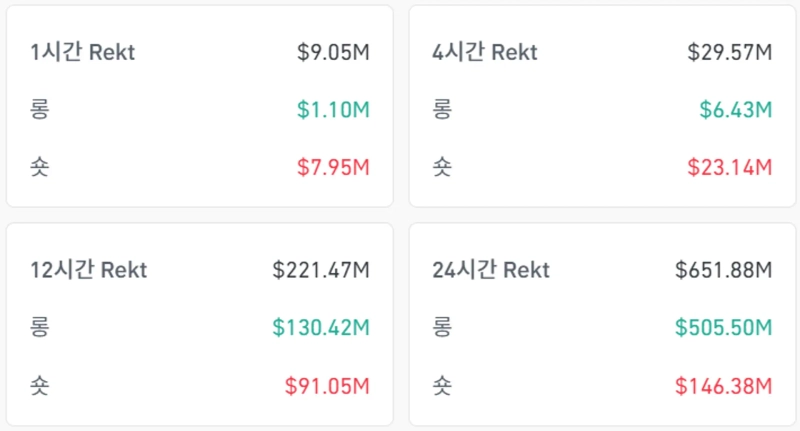The image size is (800, 431).
Task: Click the 숏 label in 4시간 Rekt card
Action: [442, 166]
